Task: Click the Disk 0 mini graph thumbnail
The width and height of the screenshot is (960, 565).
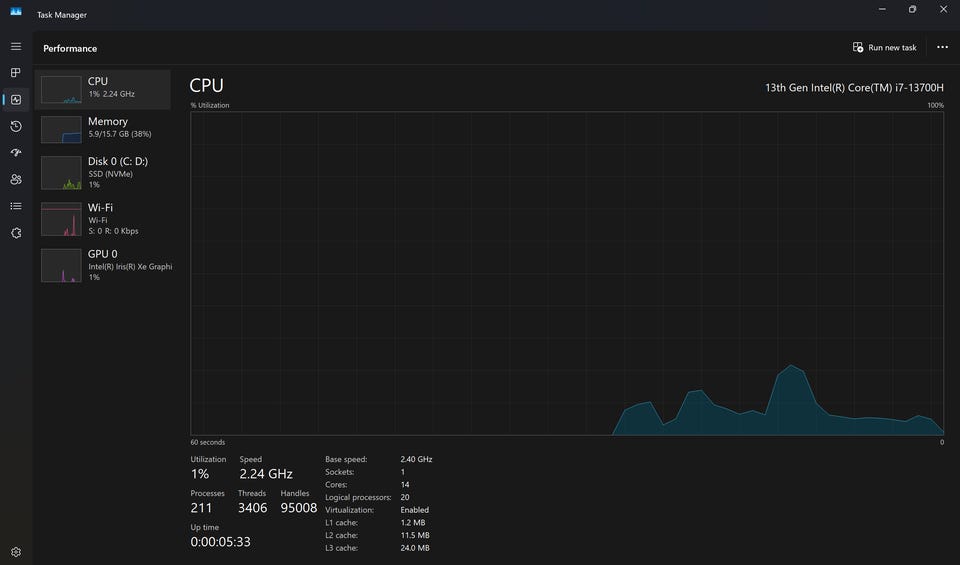Action: (x=61, y=173)
